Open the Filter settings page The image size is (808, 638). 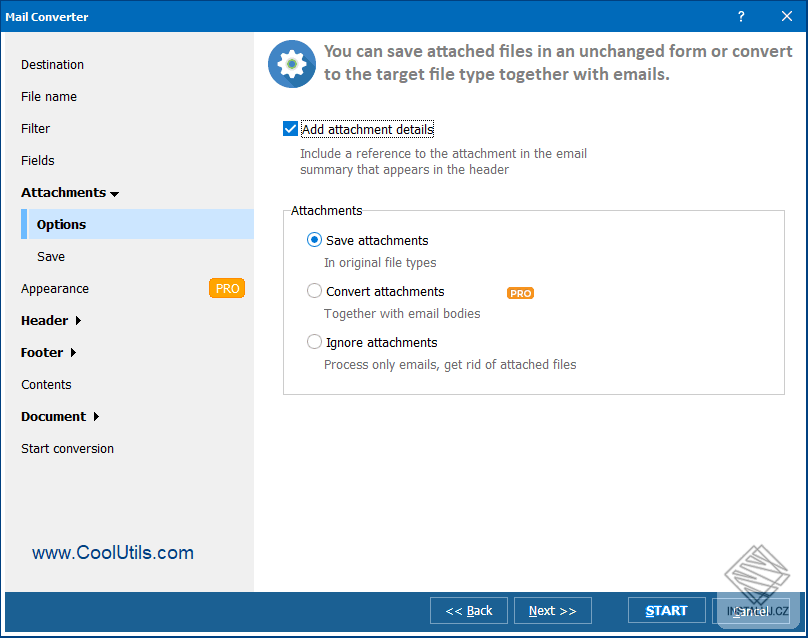pyautogui.click(x=36, y=128)
